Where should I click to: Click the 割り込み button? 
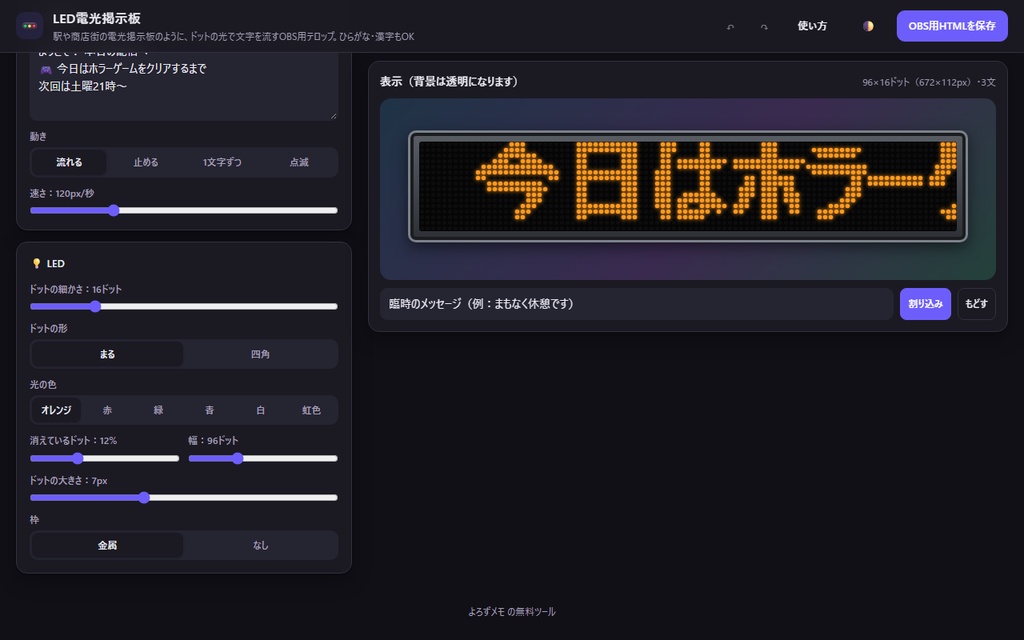[x=925, y=304]
